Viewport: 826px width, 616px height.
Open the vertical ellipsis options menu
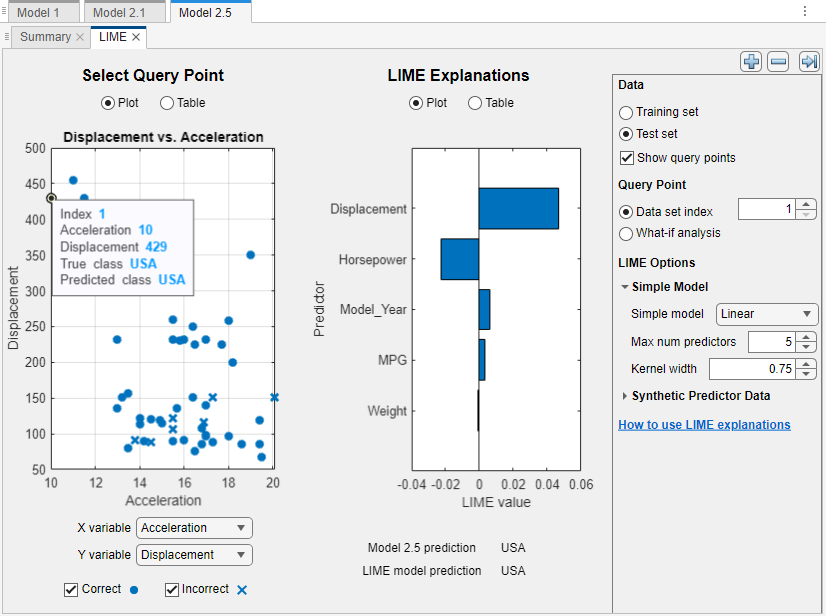pos(804,9)
